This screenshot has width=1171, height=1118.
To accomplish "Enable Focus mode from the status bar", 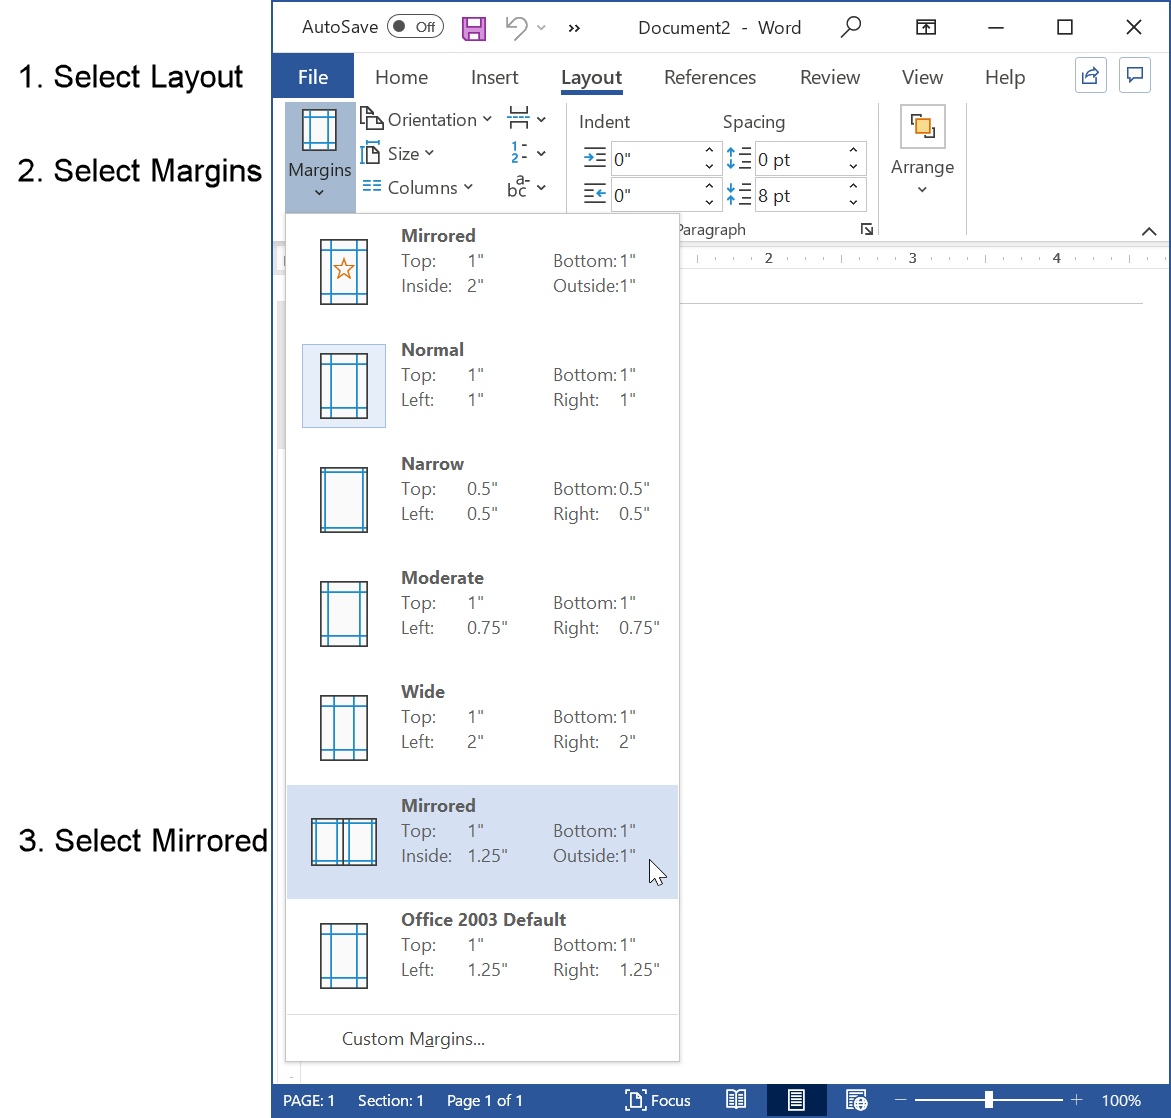I will coord(658,1099).
